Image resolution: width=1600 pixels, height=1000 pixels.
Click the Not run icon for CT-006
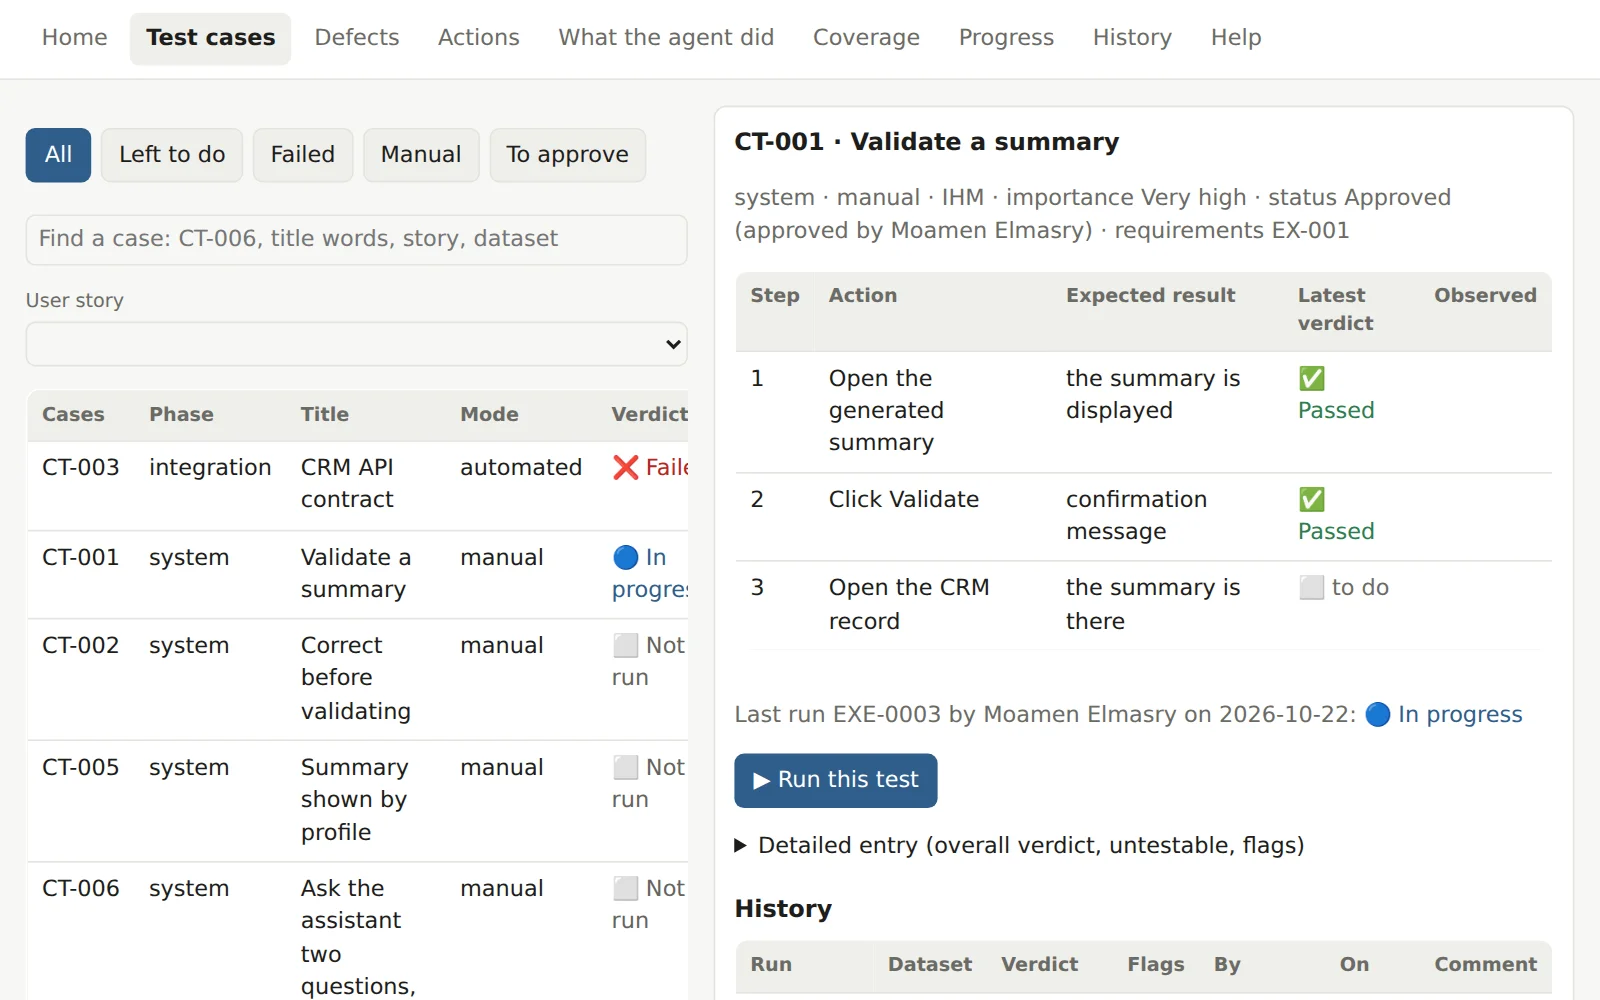coord(626,888)
